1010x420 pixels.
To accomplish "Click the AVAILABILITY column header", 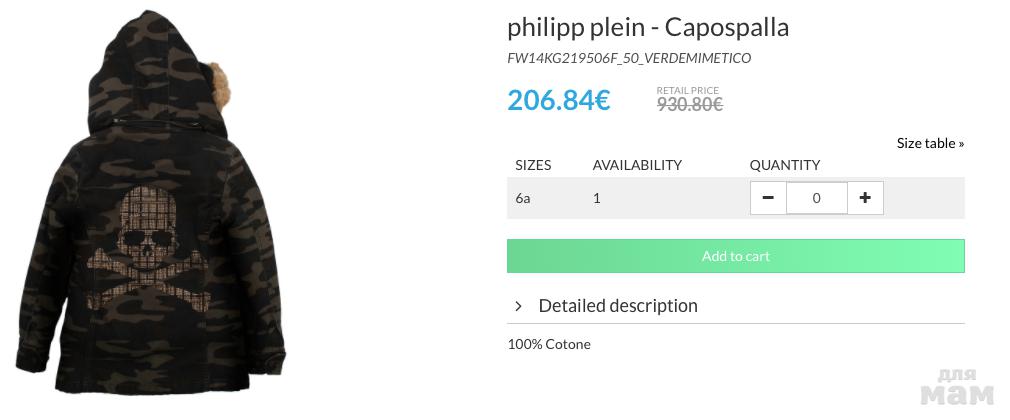I will click(x=637, y=165).
